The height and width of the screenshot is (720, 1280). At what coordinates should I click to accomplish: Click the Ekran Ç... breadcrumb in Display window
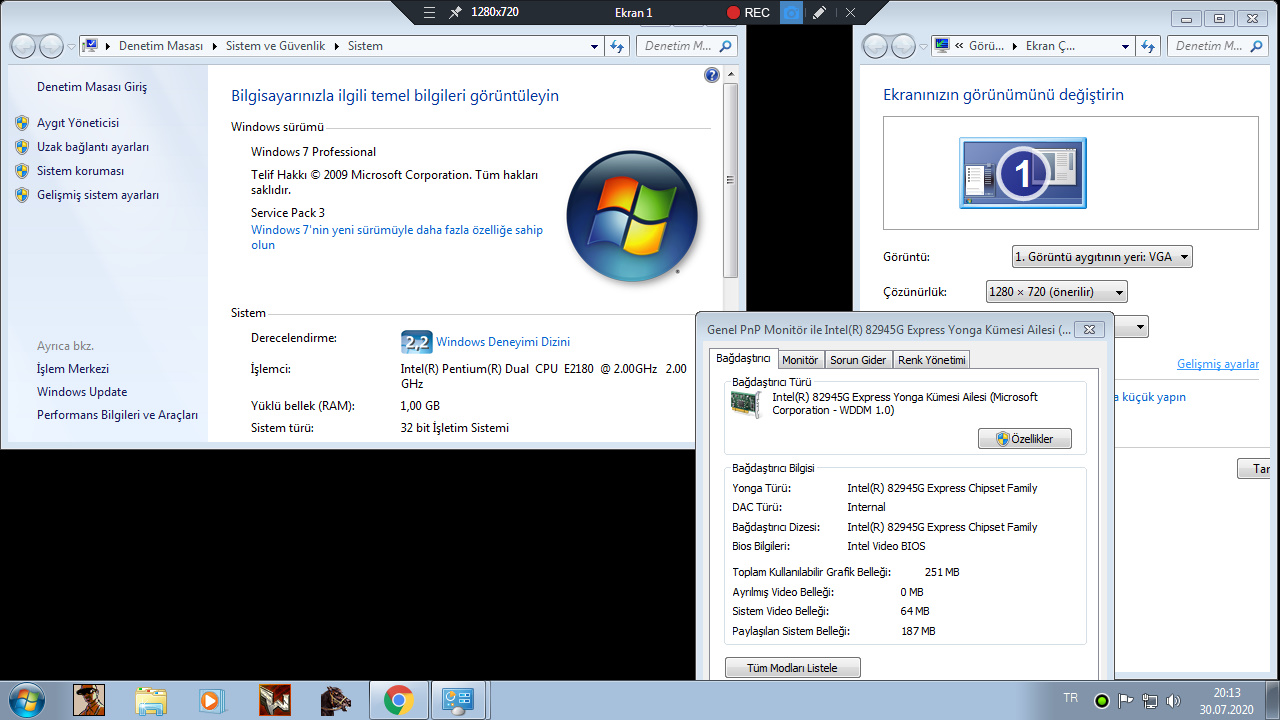[1050, 46]
